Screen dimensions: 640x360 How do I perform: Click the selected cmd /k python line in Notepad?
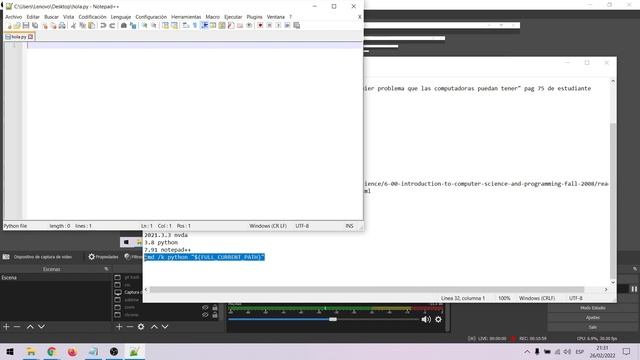(204, 257)
